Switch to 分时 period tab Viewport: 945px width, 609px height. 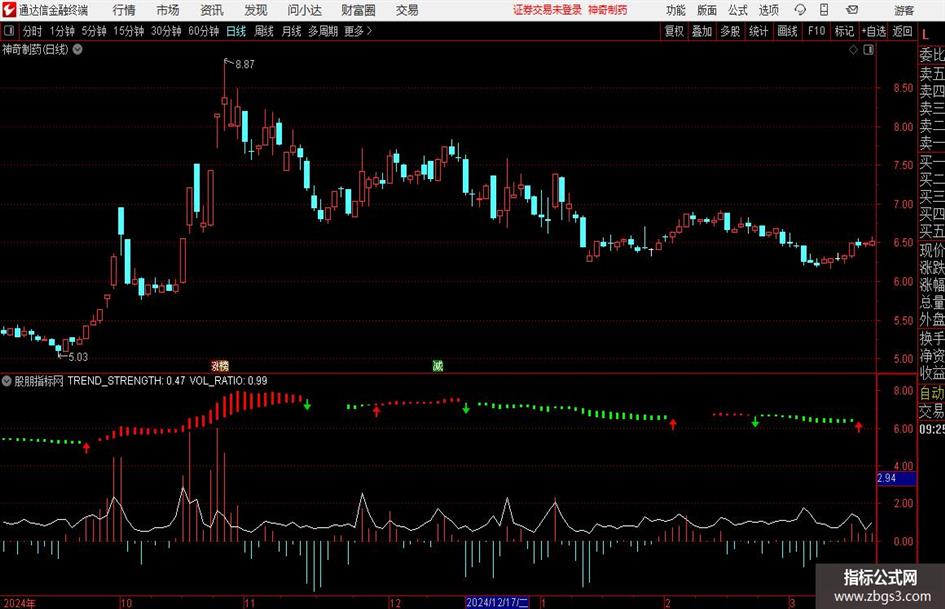pyautogui.click(x=33, y=31)
